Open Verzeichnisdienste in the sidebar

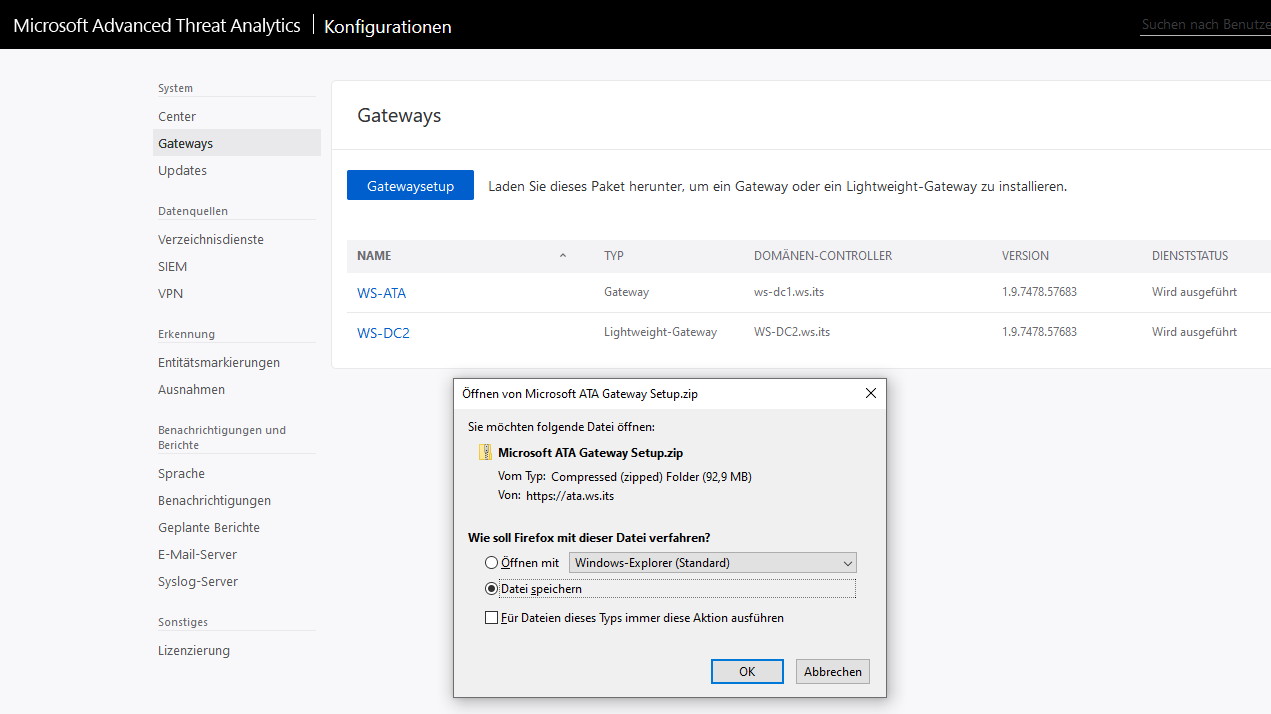[211, 240]
